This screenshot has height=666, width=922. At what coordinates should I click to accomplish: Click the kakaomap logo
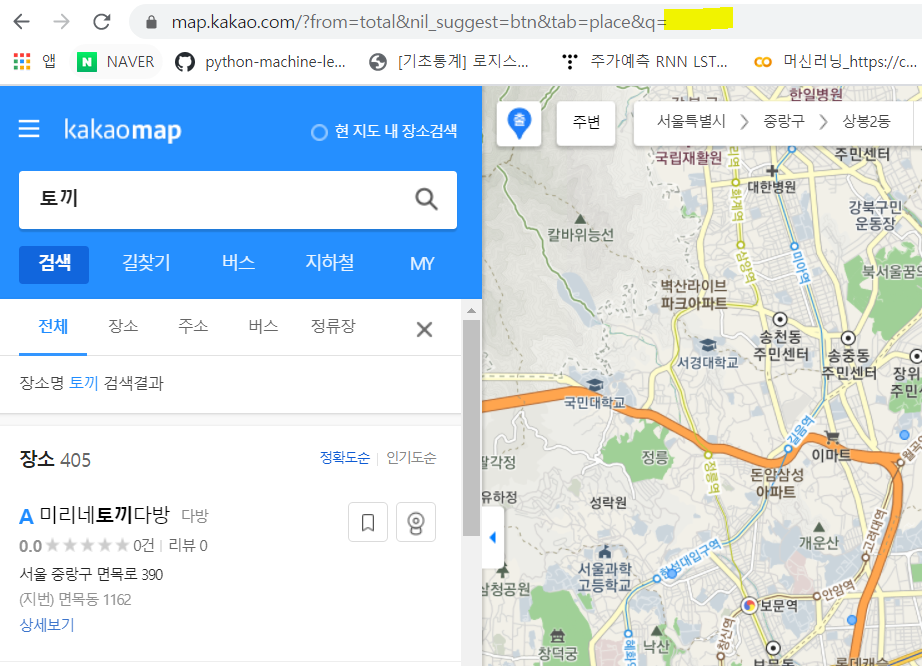tap(122, 130)
